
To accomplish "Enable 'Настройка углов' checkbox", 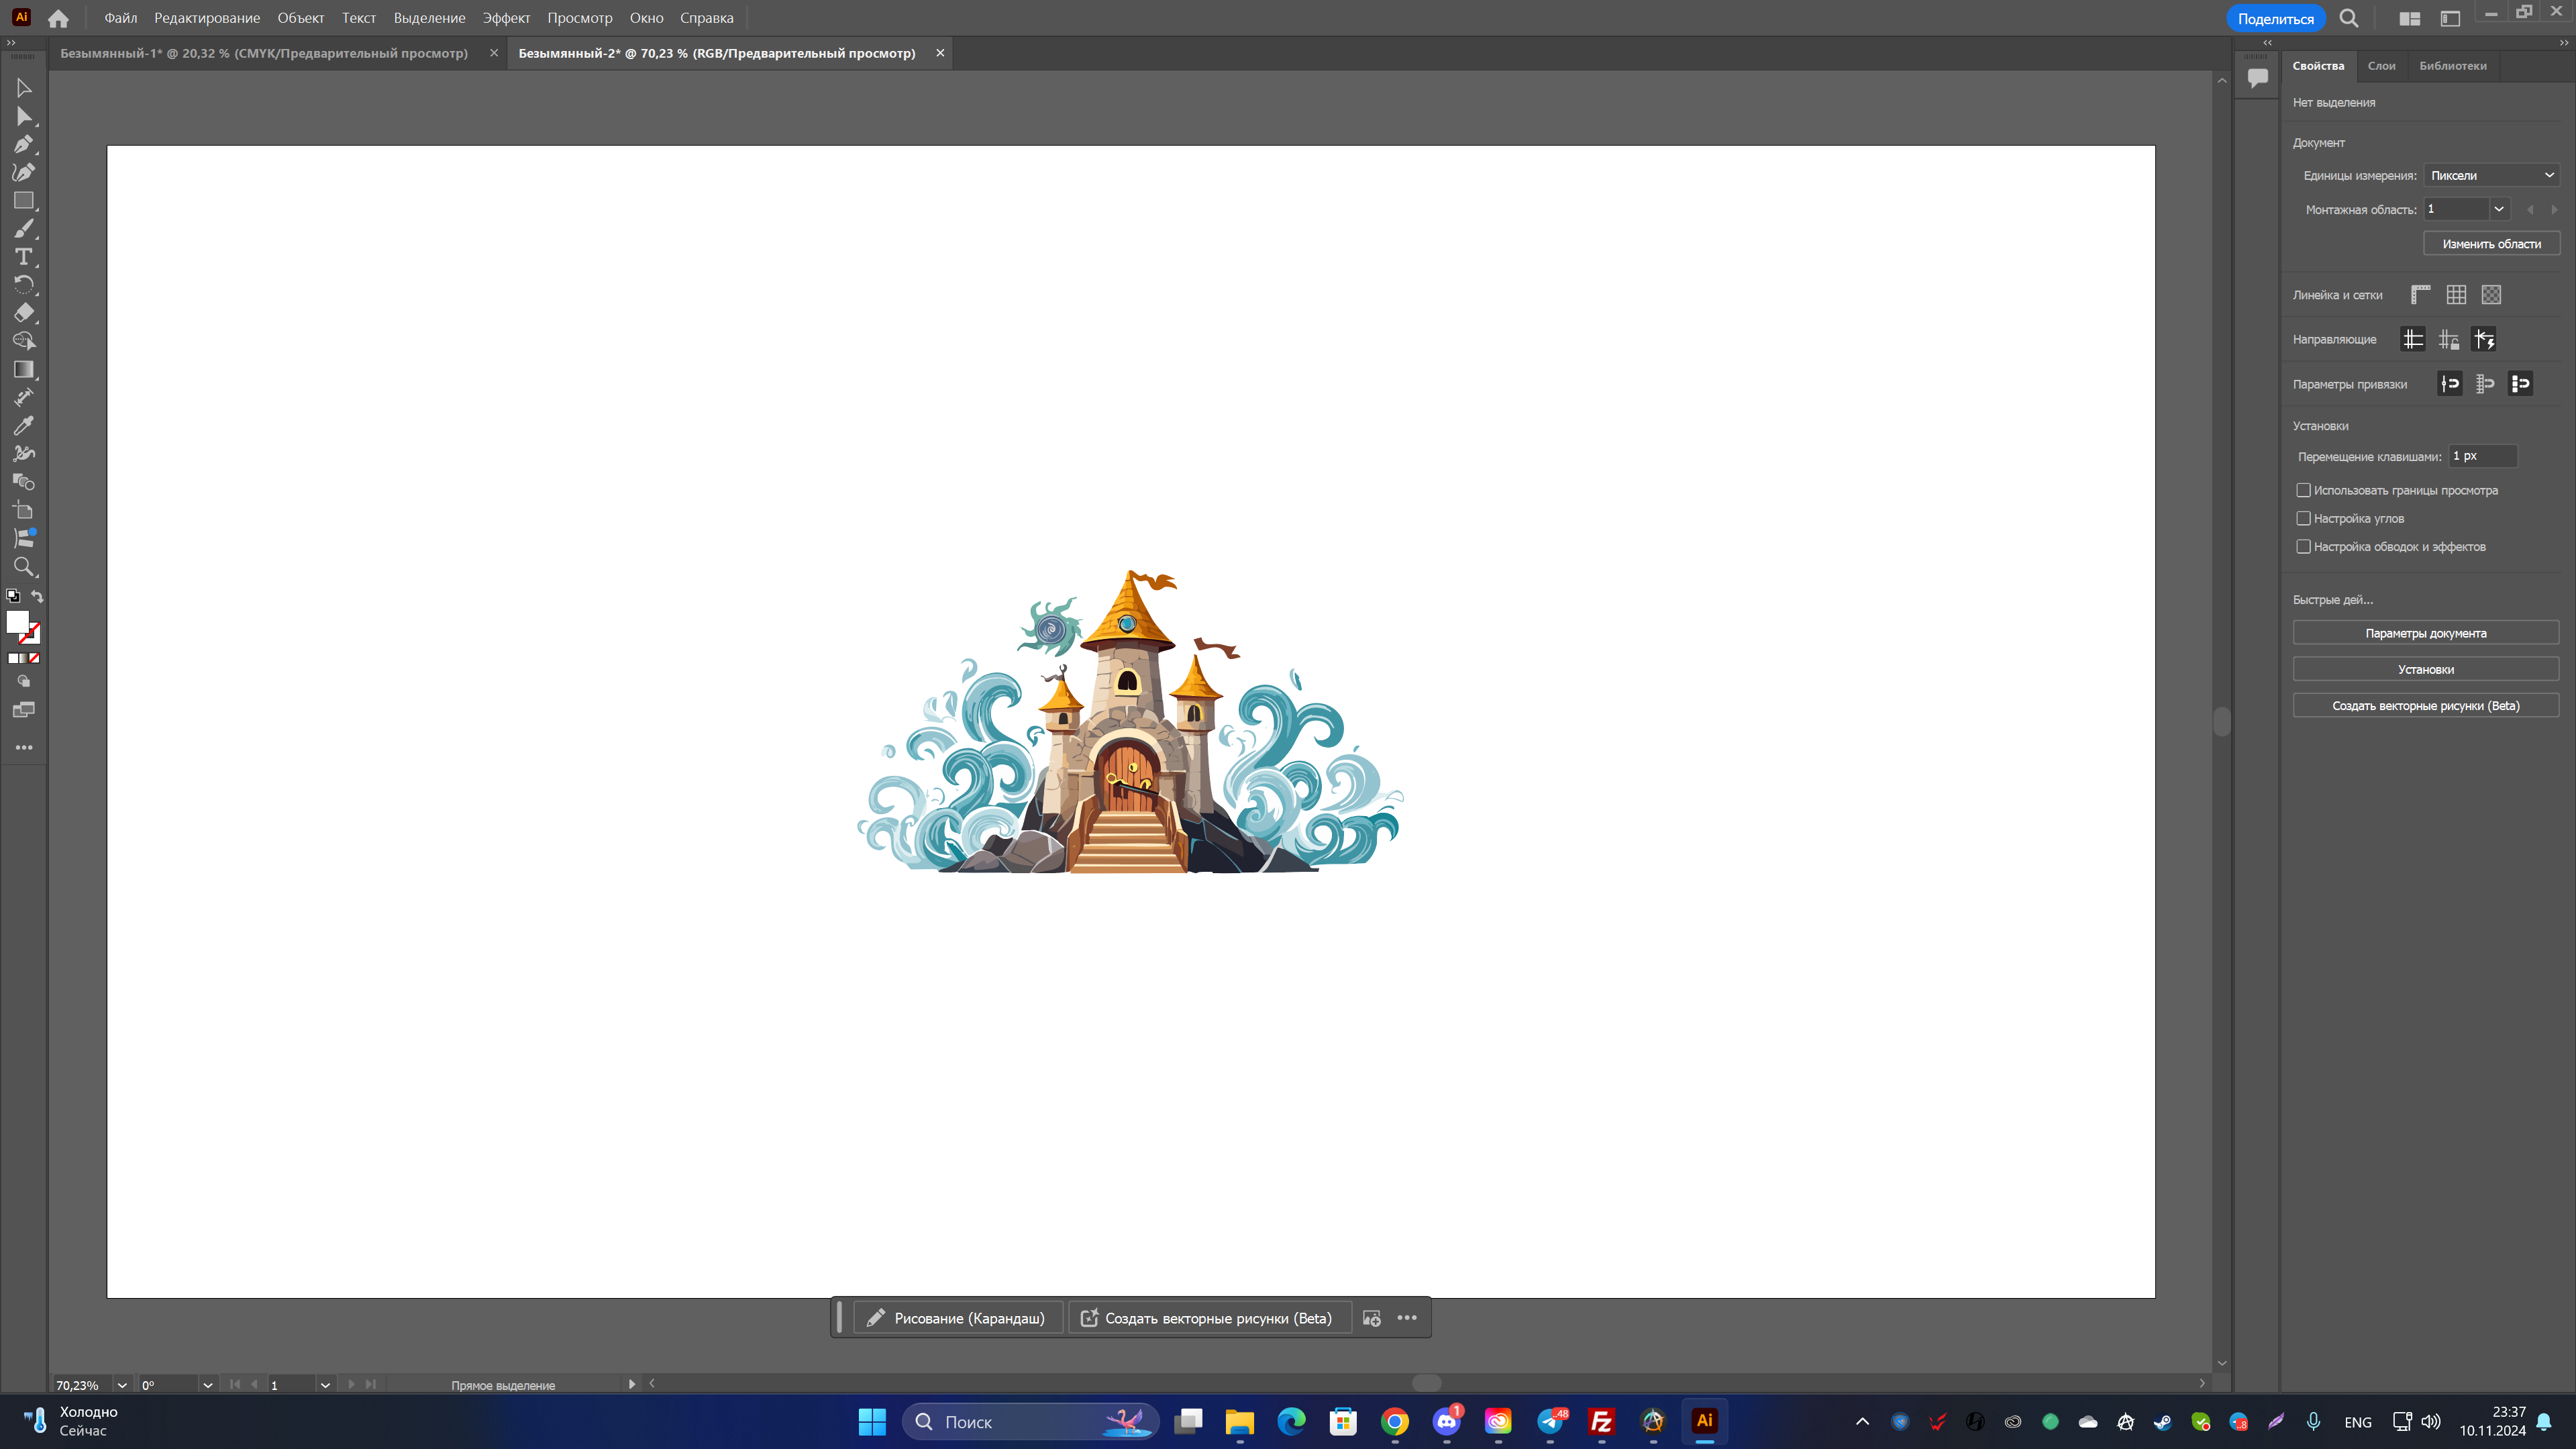I will tap(2303, 518).
